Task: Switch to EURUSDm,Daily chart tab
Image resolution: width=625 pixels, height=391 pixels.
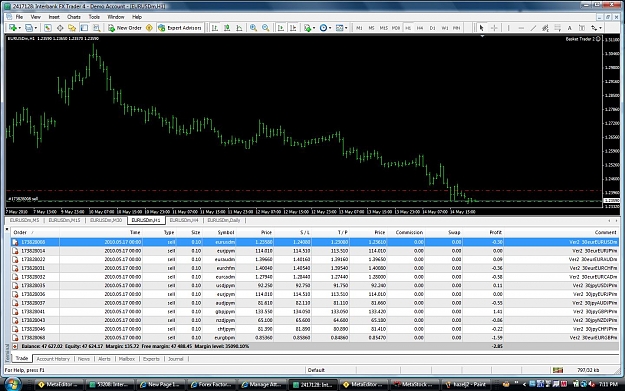Action: tap(224, 220)
